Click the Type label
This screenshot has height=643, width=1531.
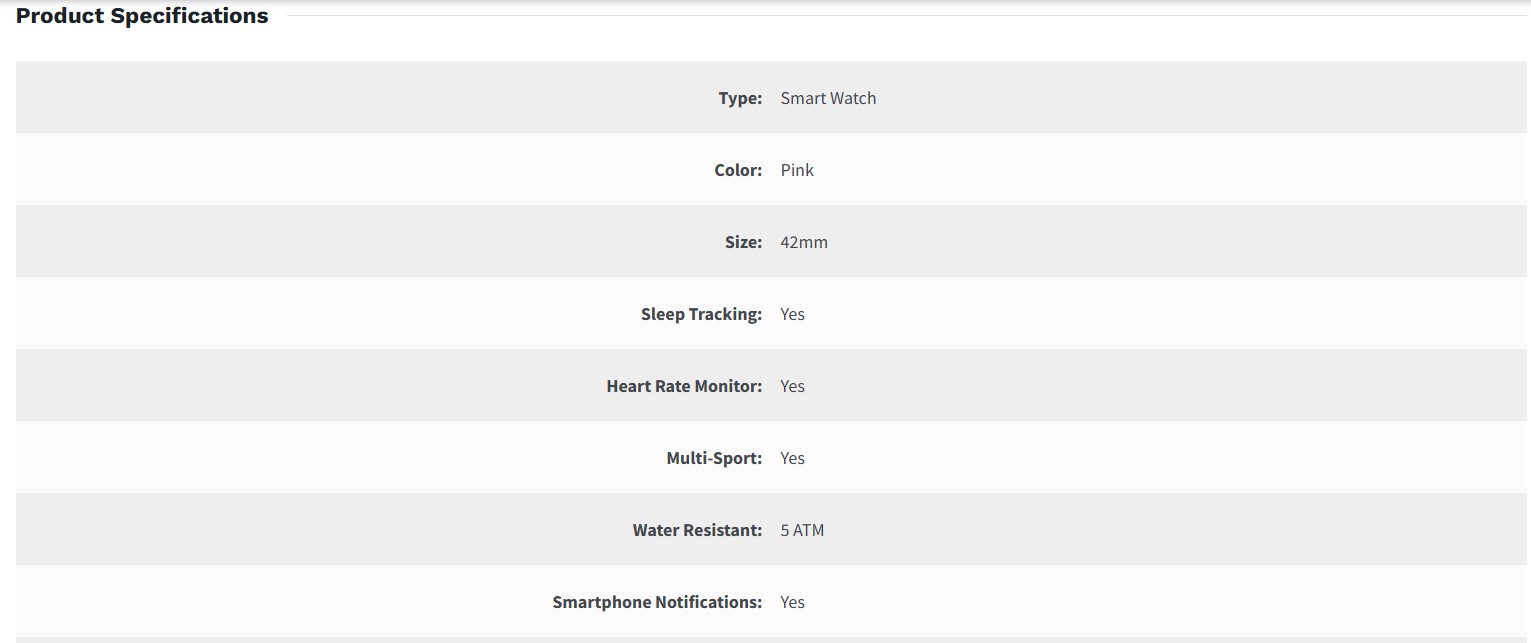coord(740,98)
